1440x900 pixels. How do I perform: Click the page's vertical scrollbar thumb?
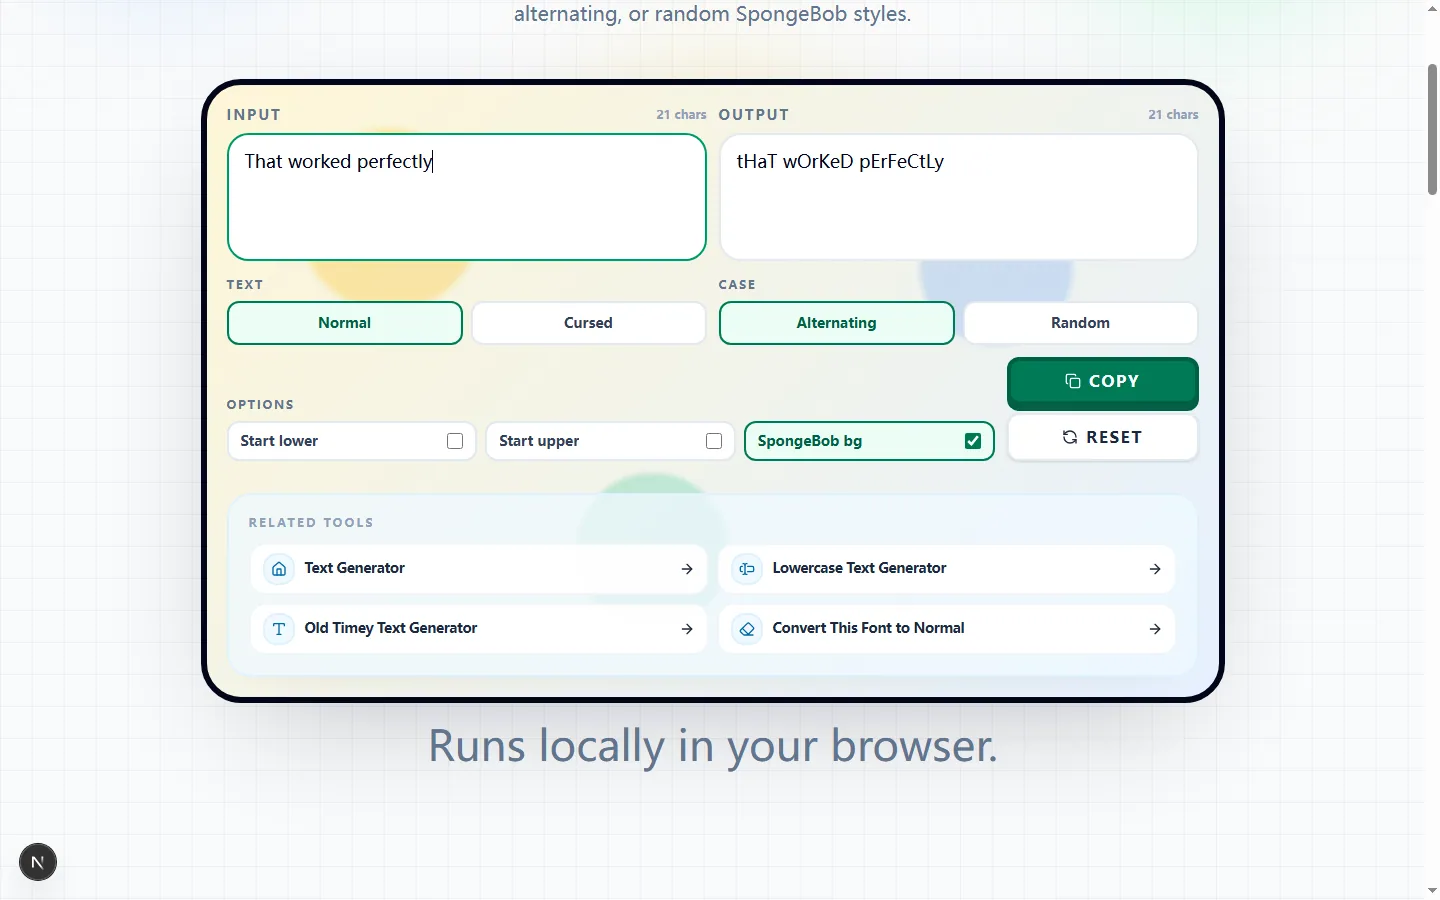click(x=1432, y=129)
